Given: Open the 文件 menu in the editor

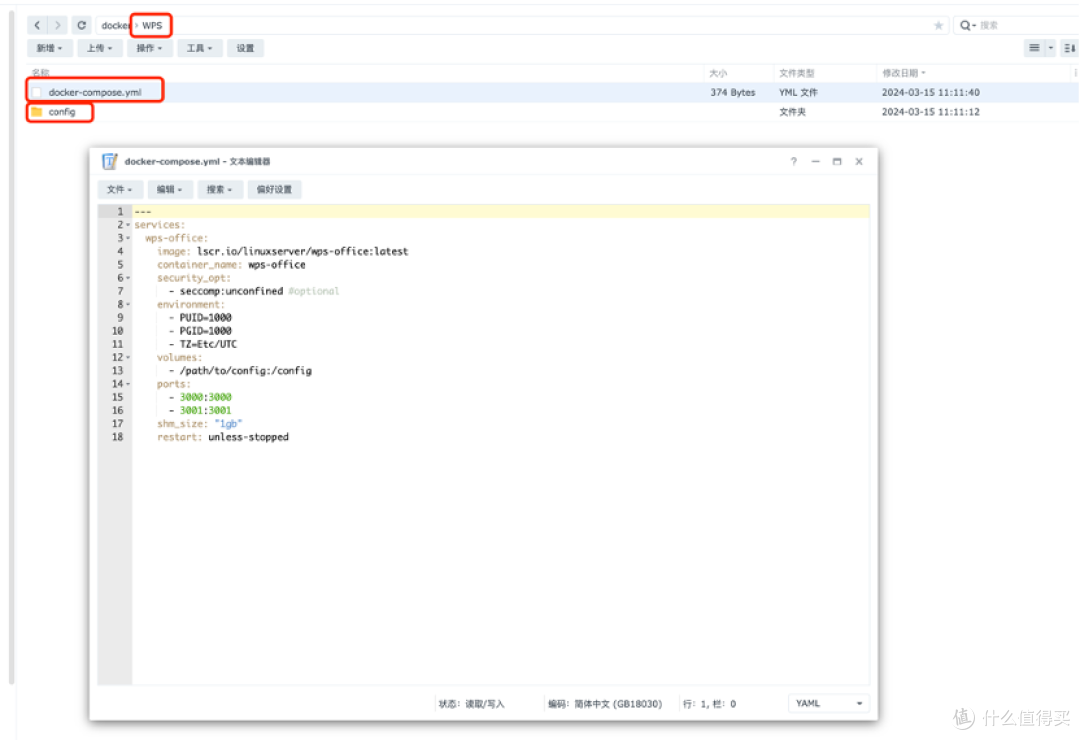Looking at the screenshot, I should pyautogui.click(x=120, y=189).
